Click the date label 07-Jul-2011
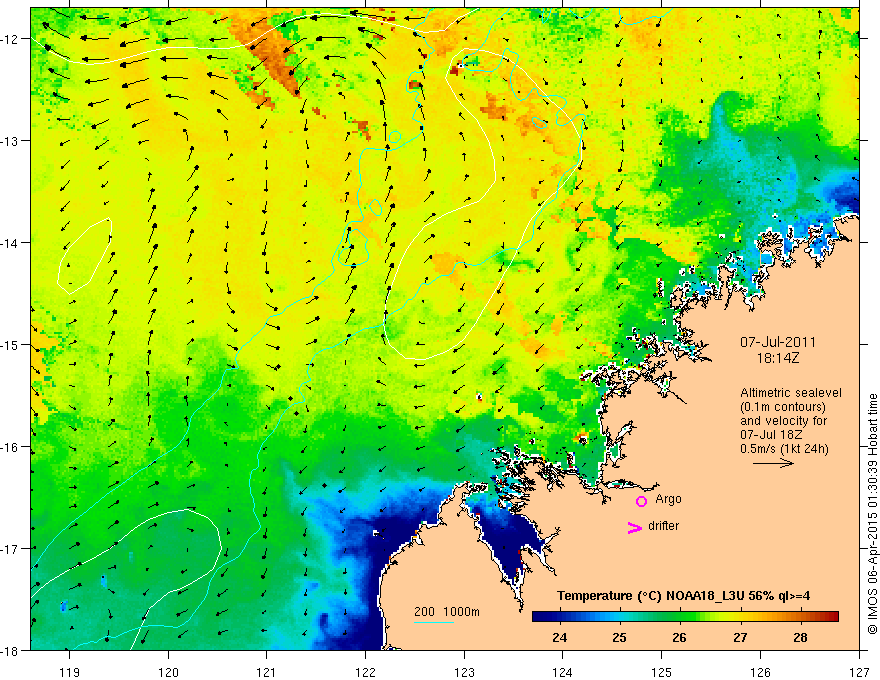Viewport: 880px width, 680px height. point(778,342)
